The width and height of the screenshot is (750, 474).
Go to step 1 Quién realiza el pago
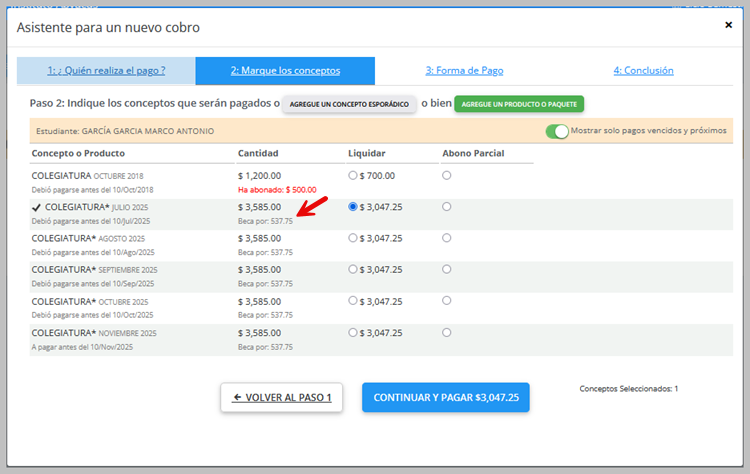pyautogui.click(x=106, y=71)
